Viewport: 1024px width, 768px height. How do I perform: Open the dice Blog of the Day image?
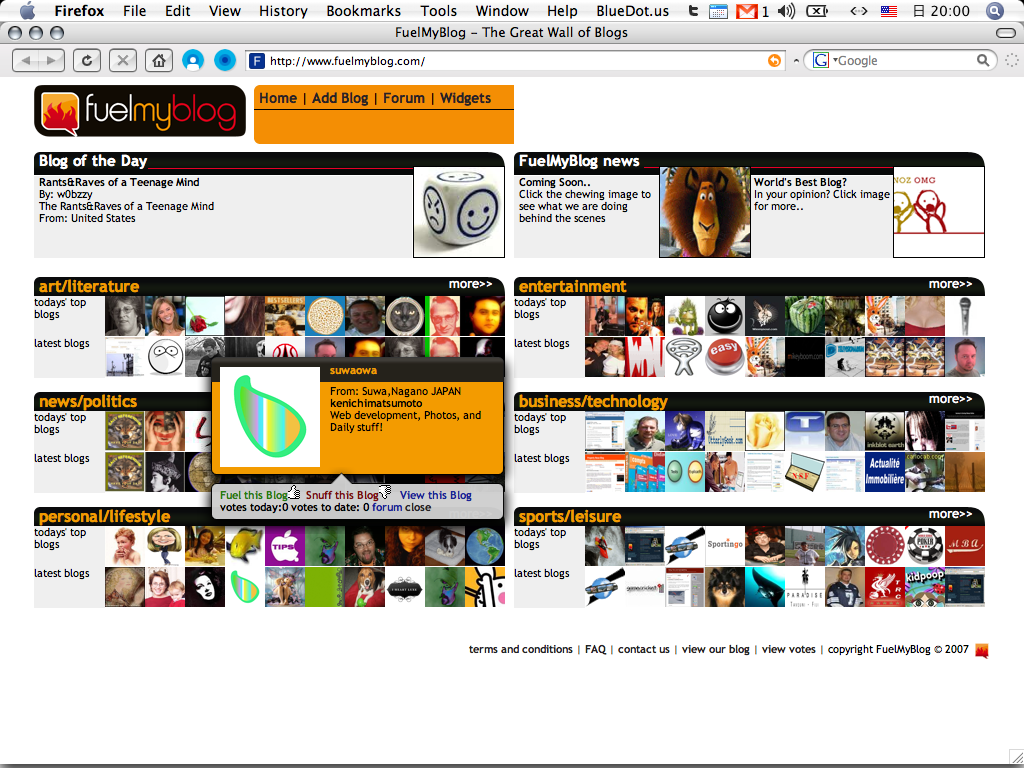459,212
